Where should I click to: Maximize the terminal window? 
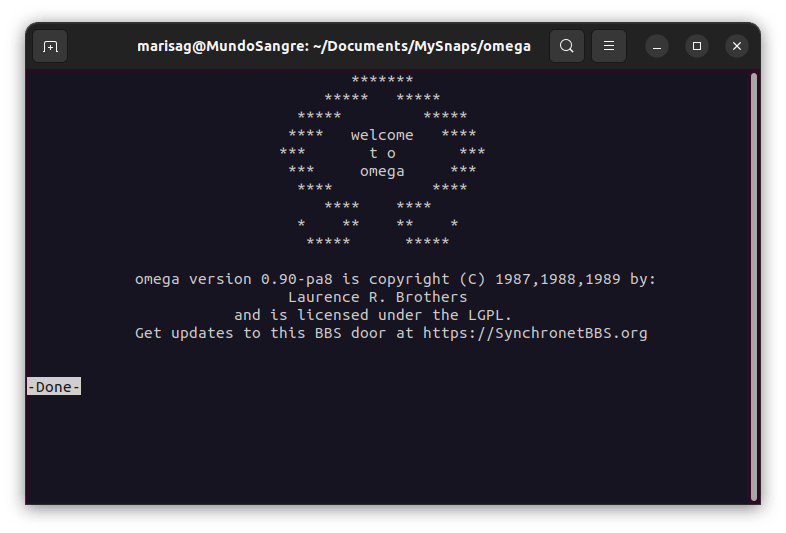click(x=697, y=46)
